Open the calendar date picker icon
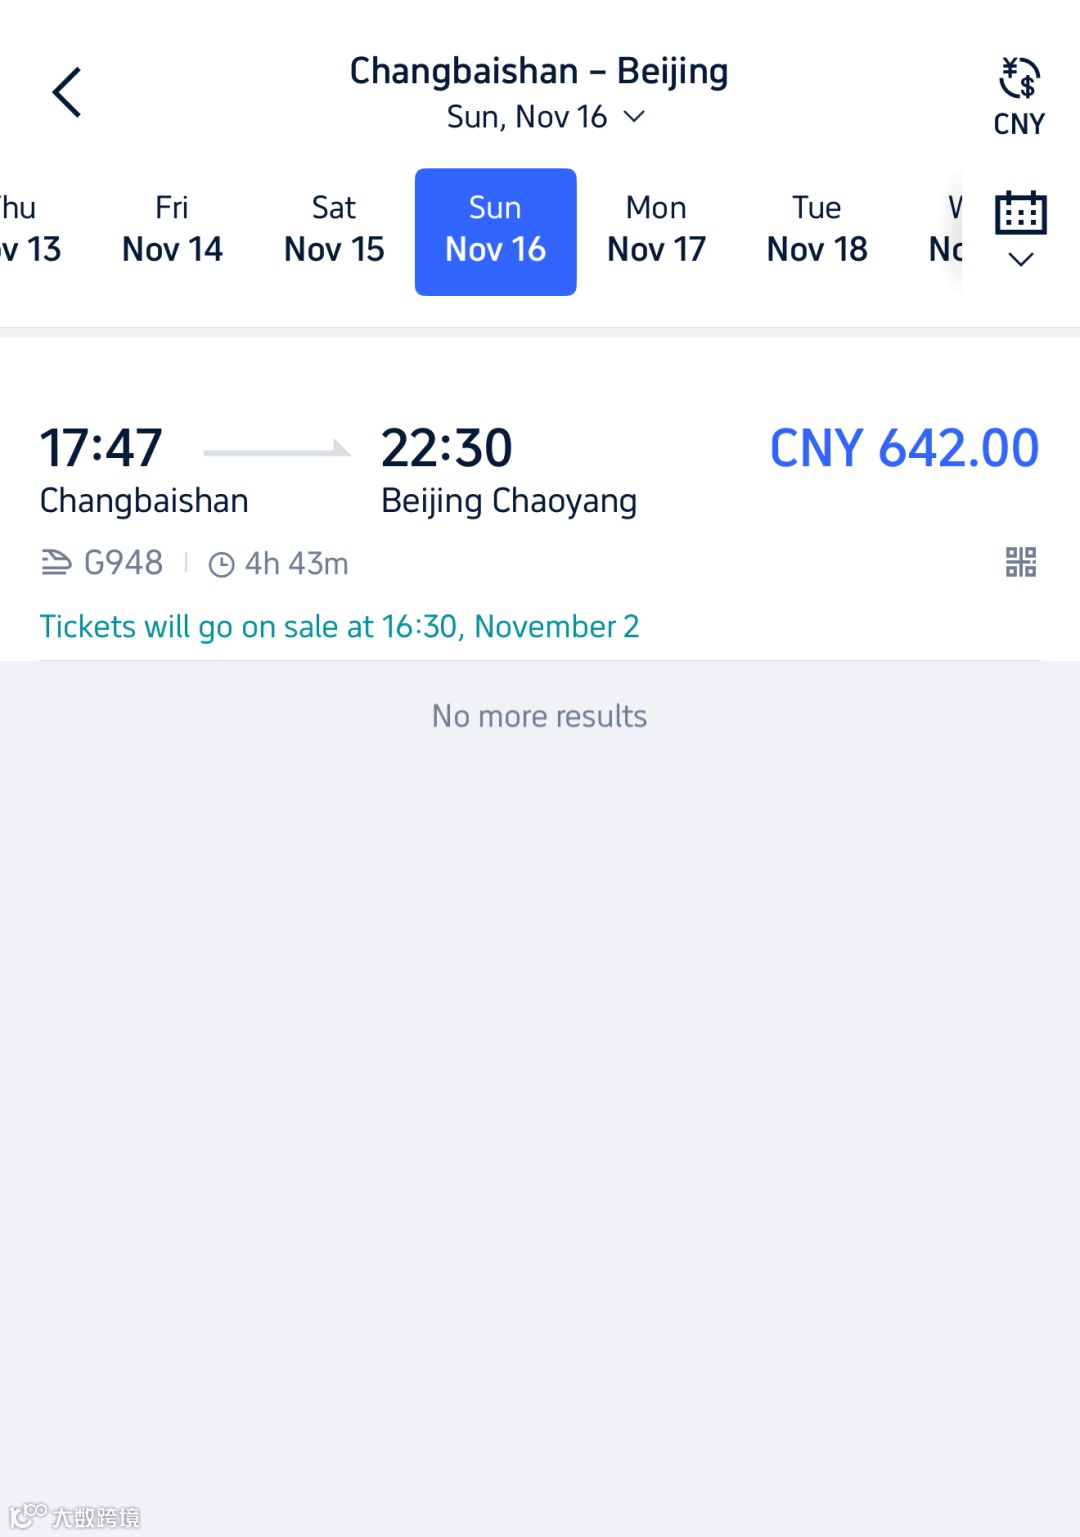This screenshot has width=1080, height=1537. (x=1021, y=212)
